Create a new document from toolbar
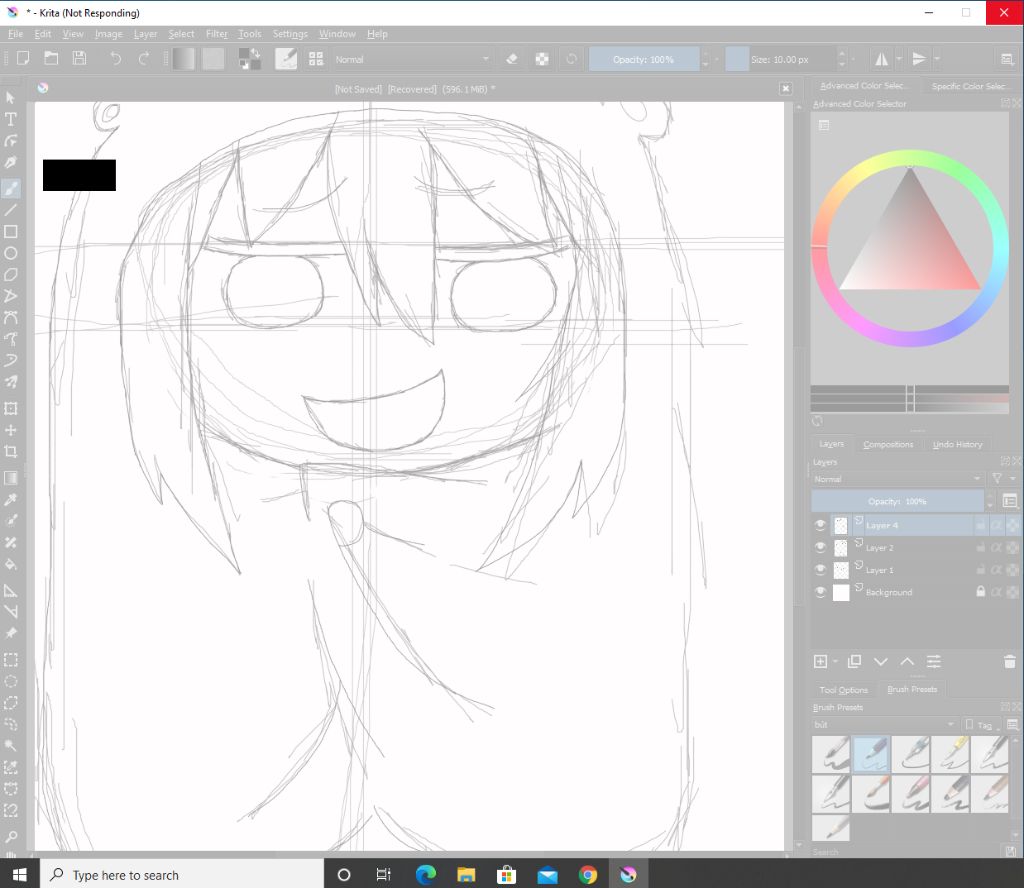 pyautogui.click(x=23, y=59)
